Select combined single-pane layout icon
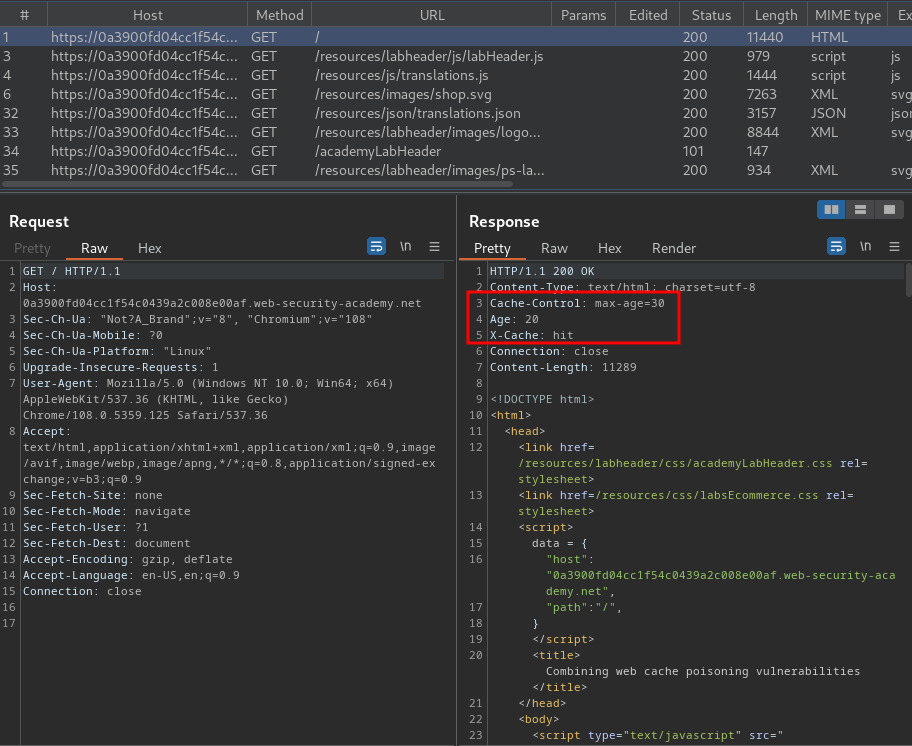Screen dimensions: 912x746 pyautogui.click(x=889, y=209)
